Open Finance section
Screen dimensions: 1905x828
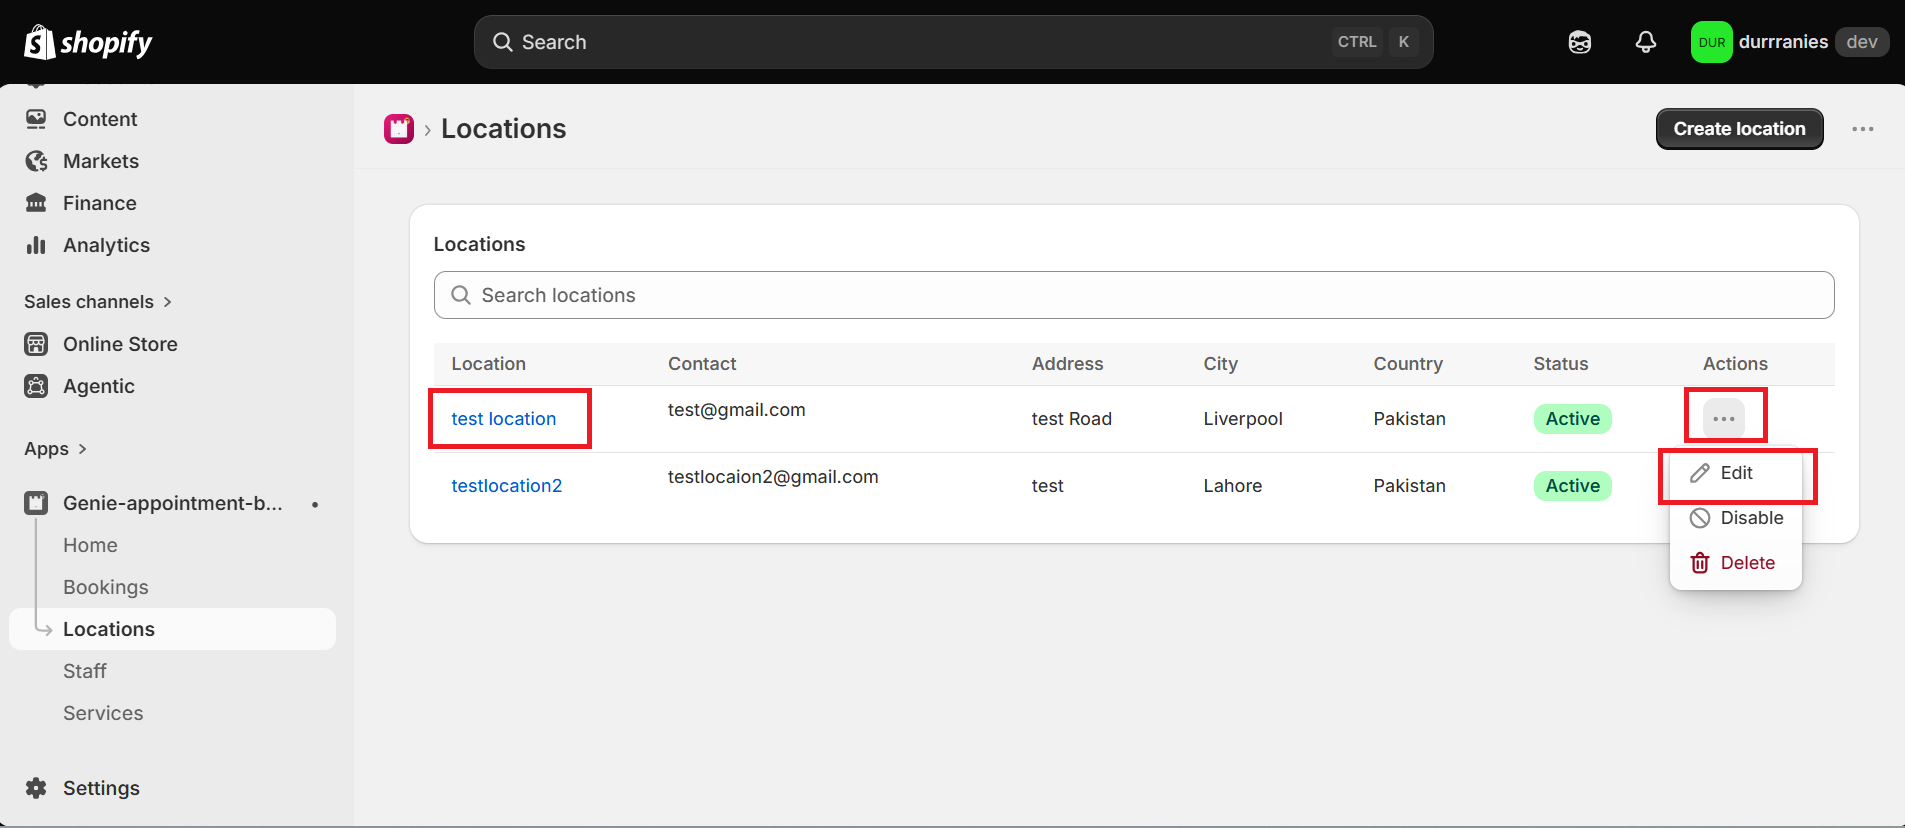[x=99, y=203]
